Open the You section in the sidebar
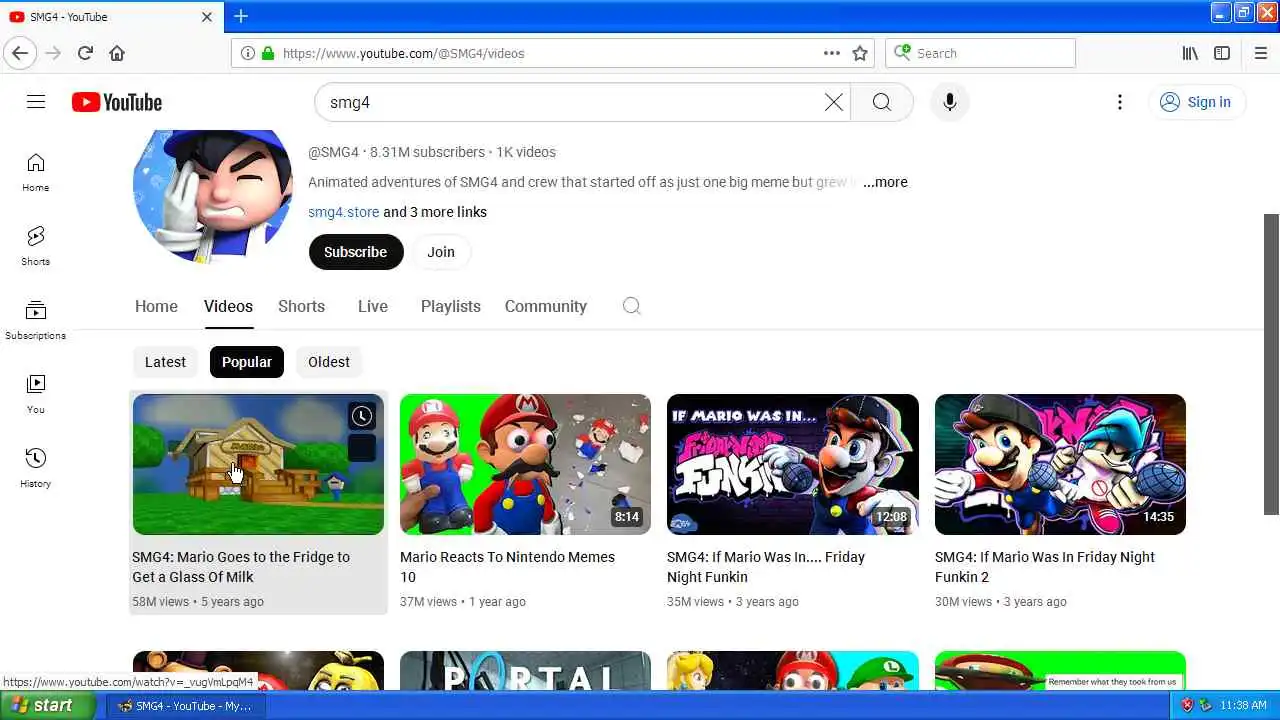The image size is (1280, 720). click(x=36, y=395)
